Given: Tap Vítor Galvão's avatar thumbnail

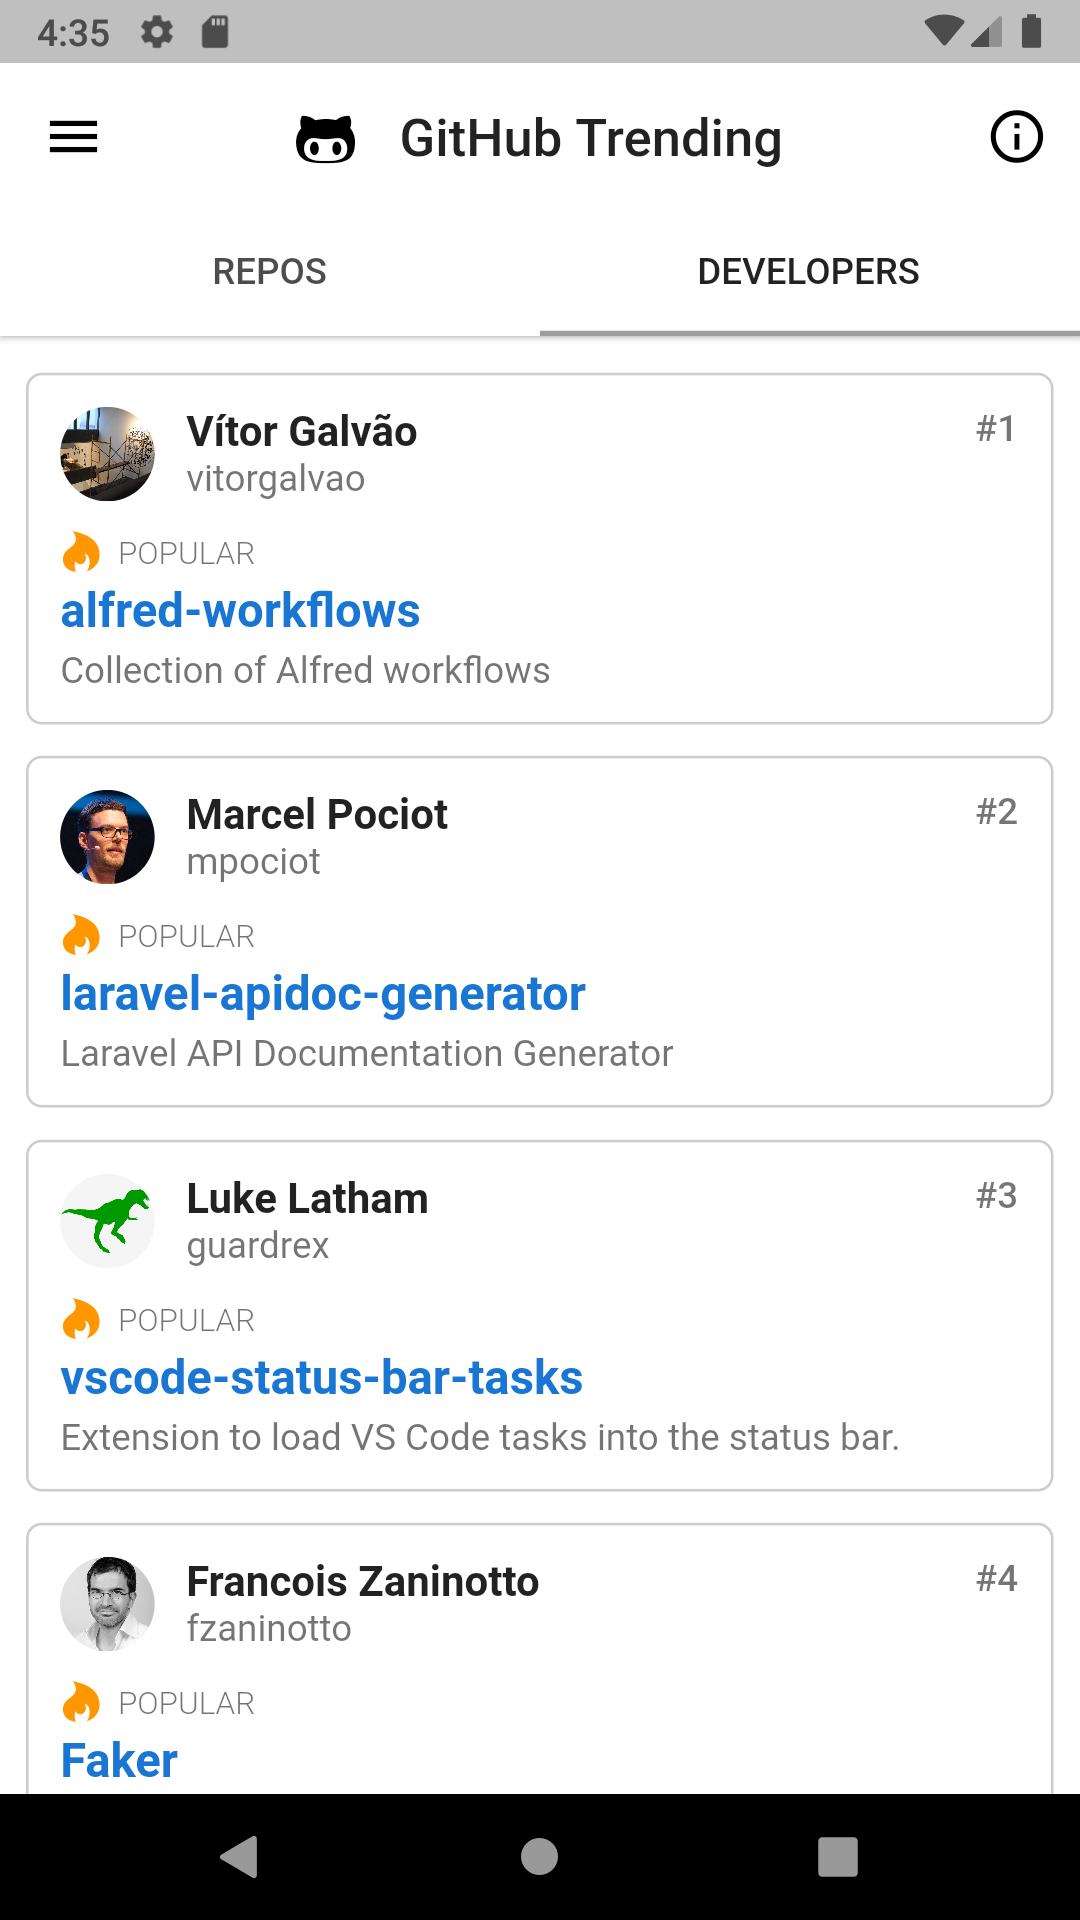Looking at the screenshot, I should (x=108, y=454).
